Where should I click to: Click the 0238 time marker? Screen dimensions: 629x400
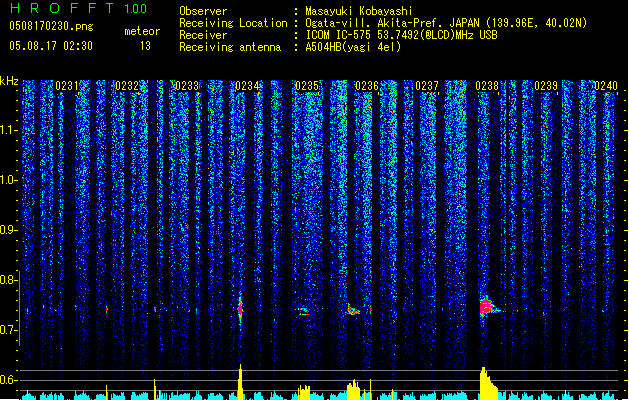pyautogui.click(x=487, y=86)
